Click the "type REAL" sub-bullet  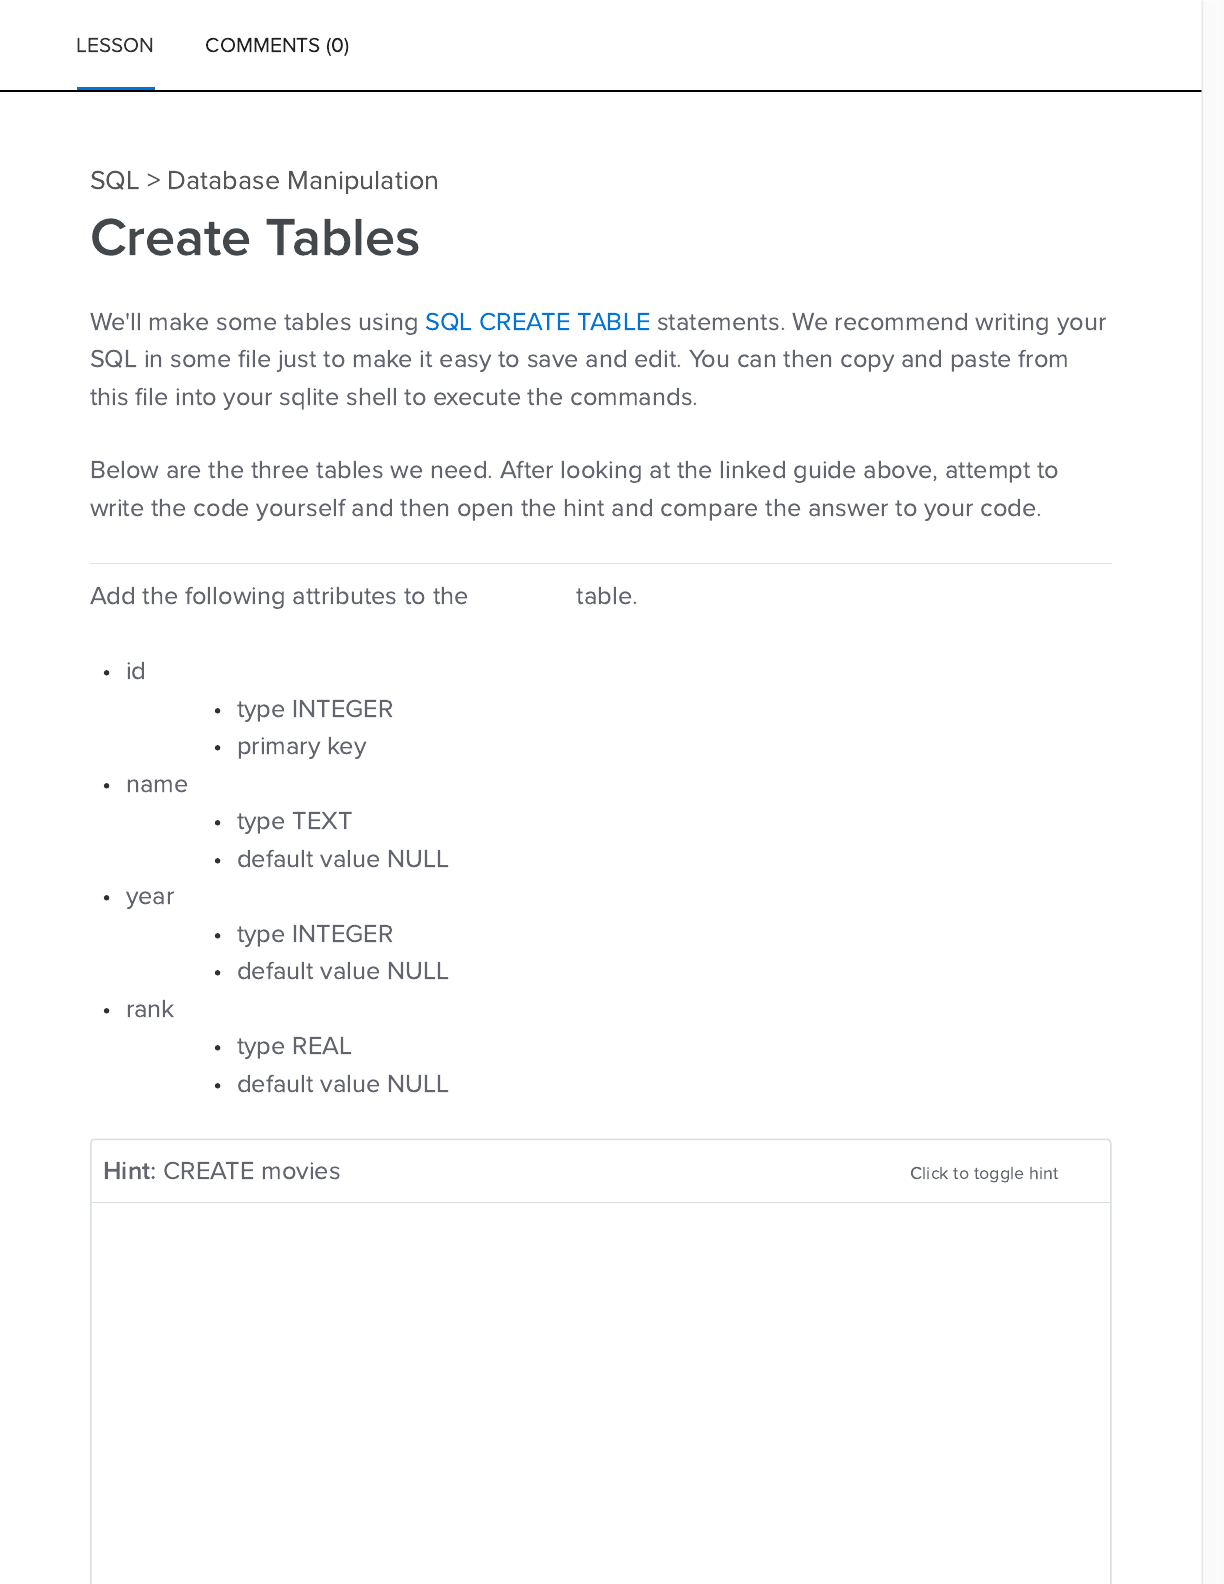294,1046
